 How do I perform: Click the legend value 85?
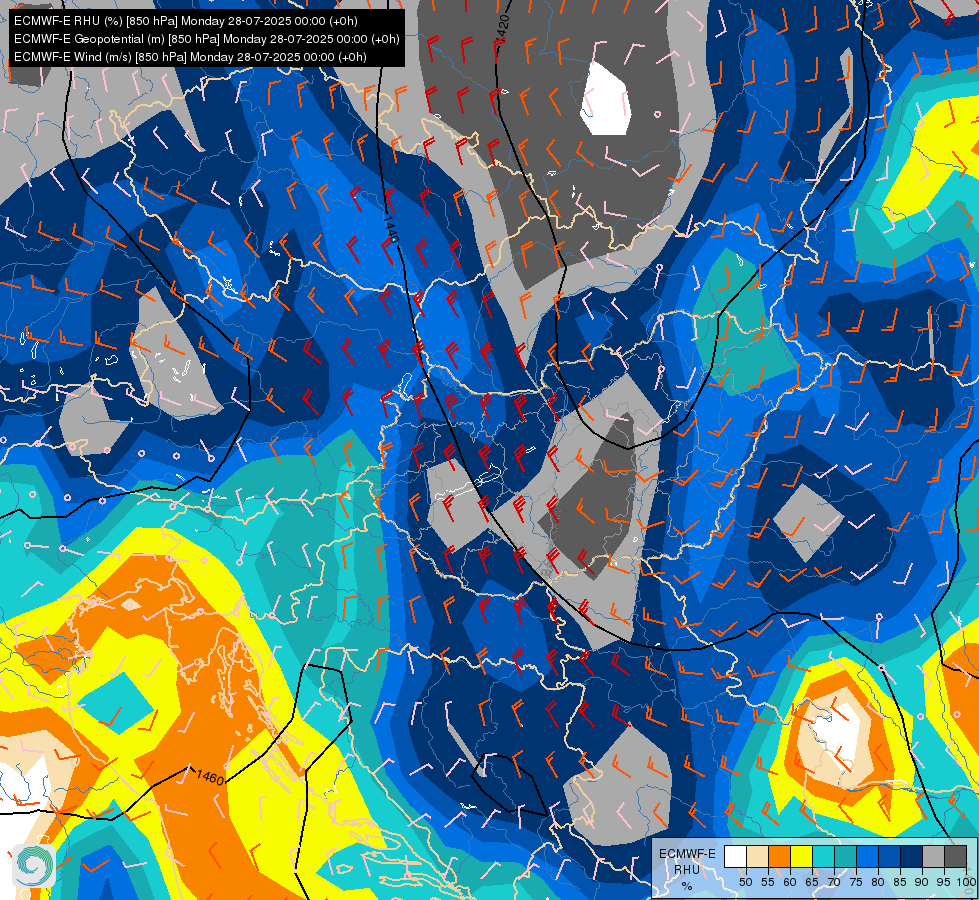(x=900, y=882)
